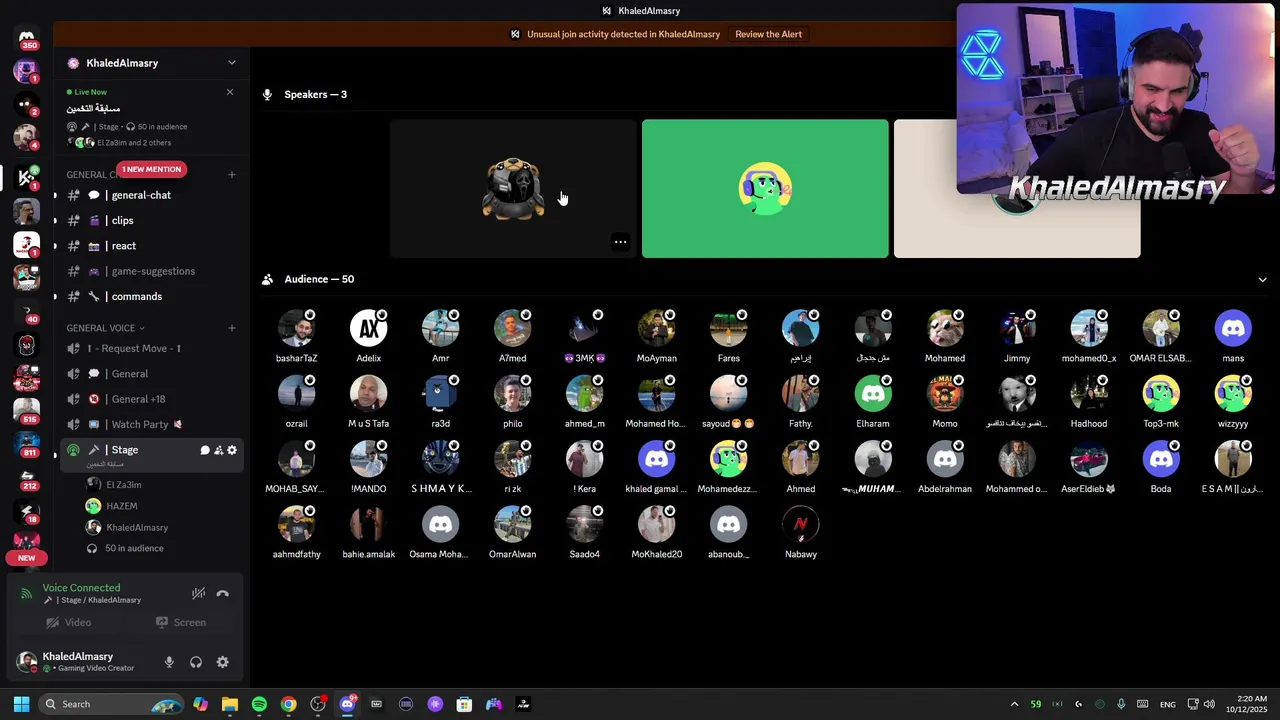This screenshot has height=720, width=1280.
Task: Select the green speaker tile
Action: (765, 189)
